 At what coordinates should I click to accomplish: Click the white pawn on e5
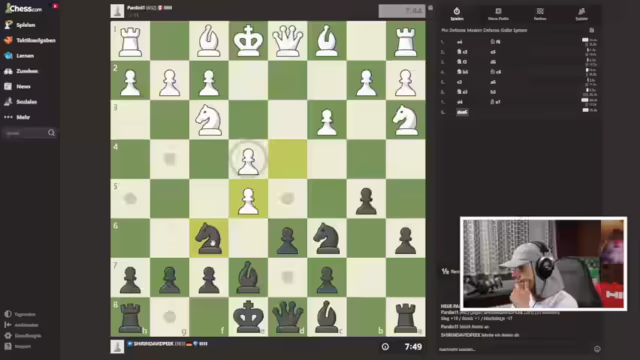(x=248, y=199)
